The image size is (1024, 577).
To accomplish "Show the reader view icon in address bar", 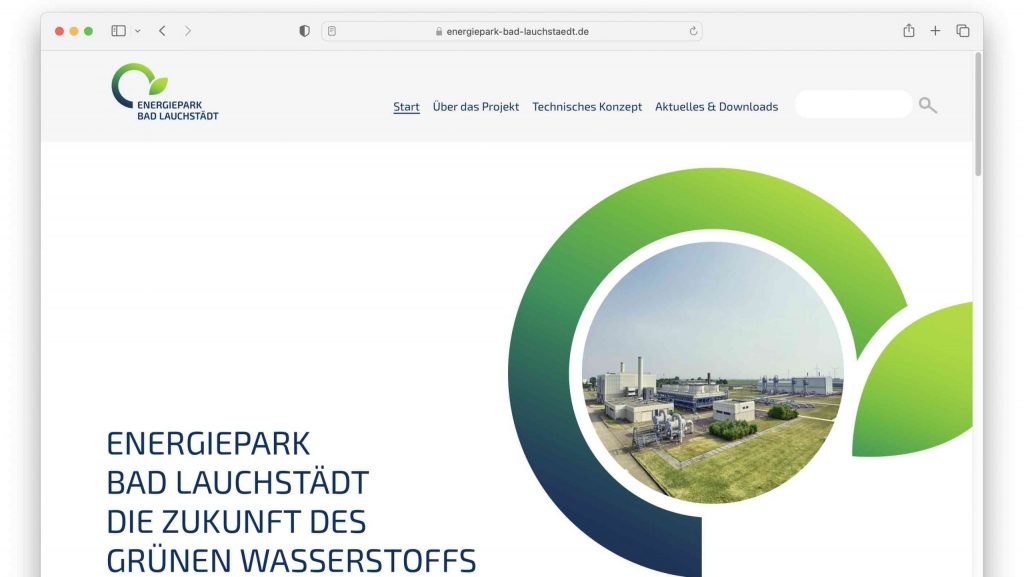I will click(332, 31).
